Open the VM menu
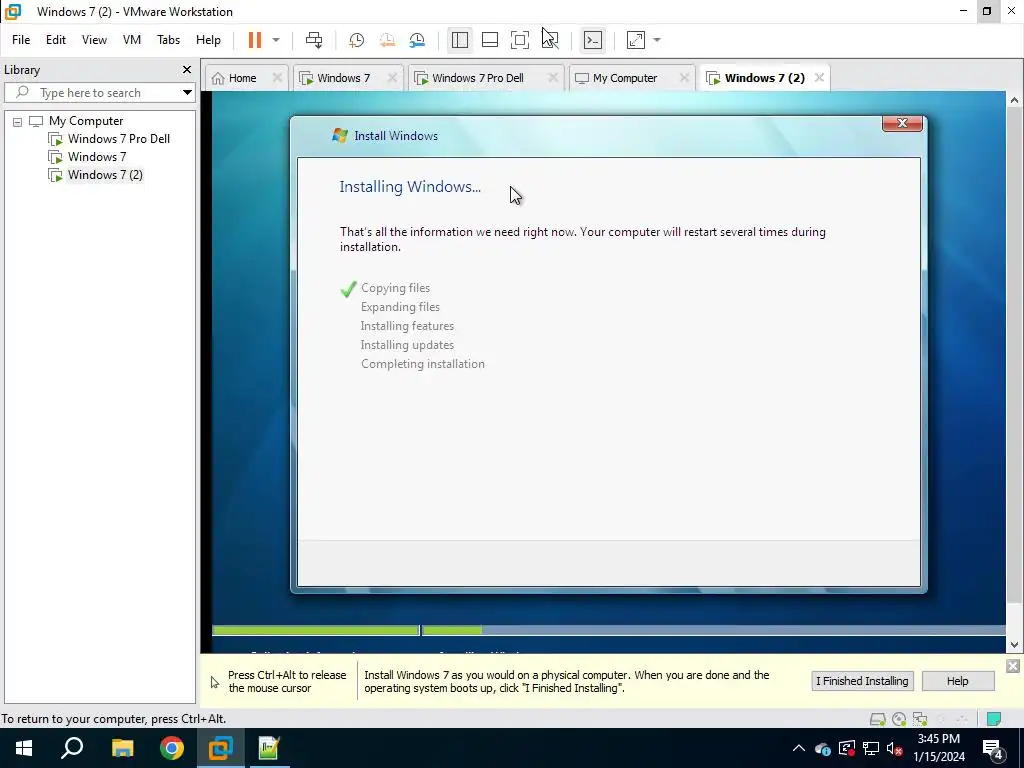This screenshot has height=768, width=1024. tap(132, 40)
